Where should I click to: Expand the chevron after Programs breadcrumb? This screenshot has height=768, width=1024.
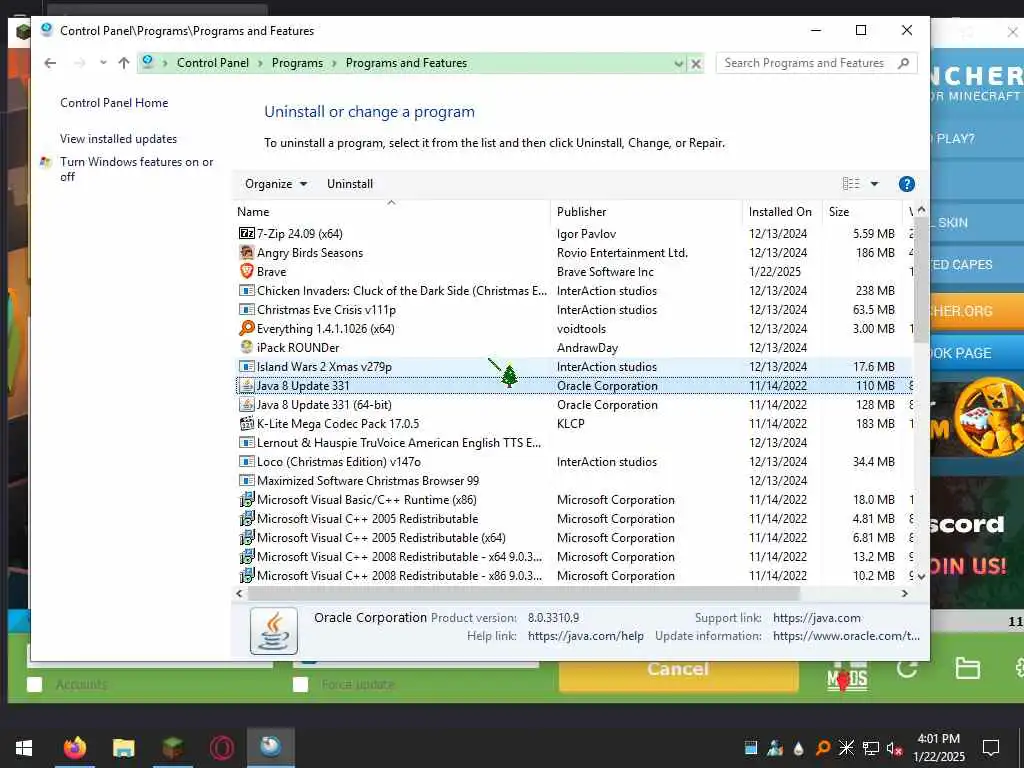(x=334, y=63)
